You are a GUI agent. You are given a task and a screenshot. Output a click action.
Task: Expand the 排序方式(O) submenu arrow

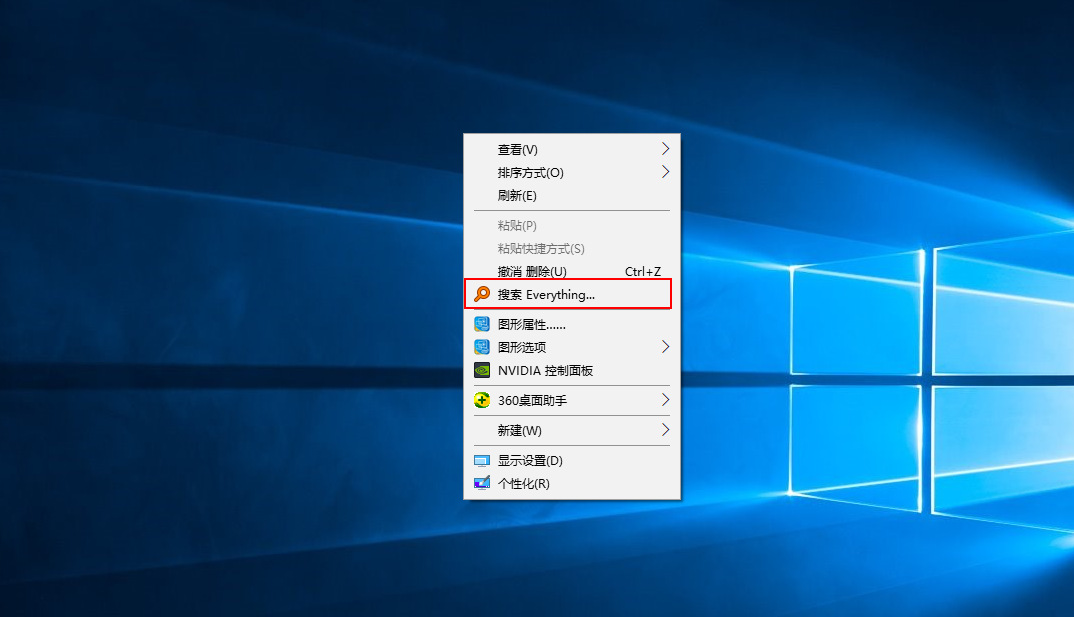665,172
